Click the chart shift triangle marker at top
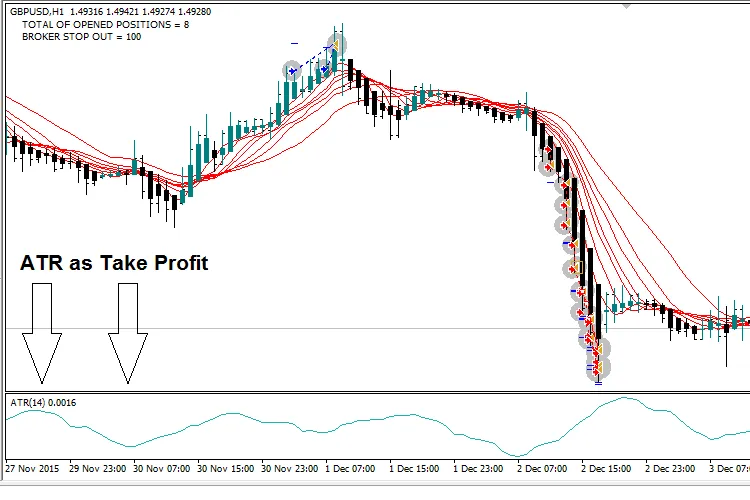 [626, 4]
